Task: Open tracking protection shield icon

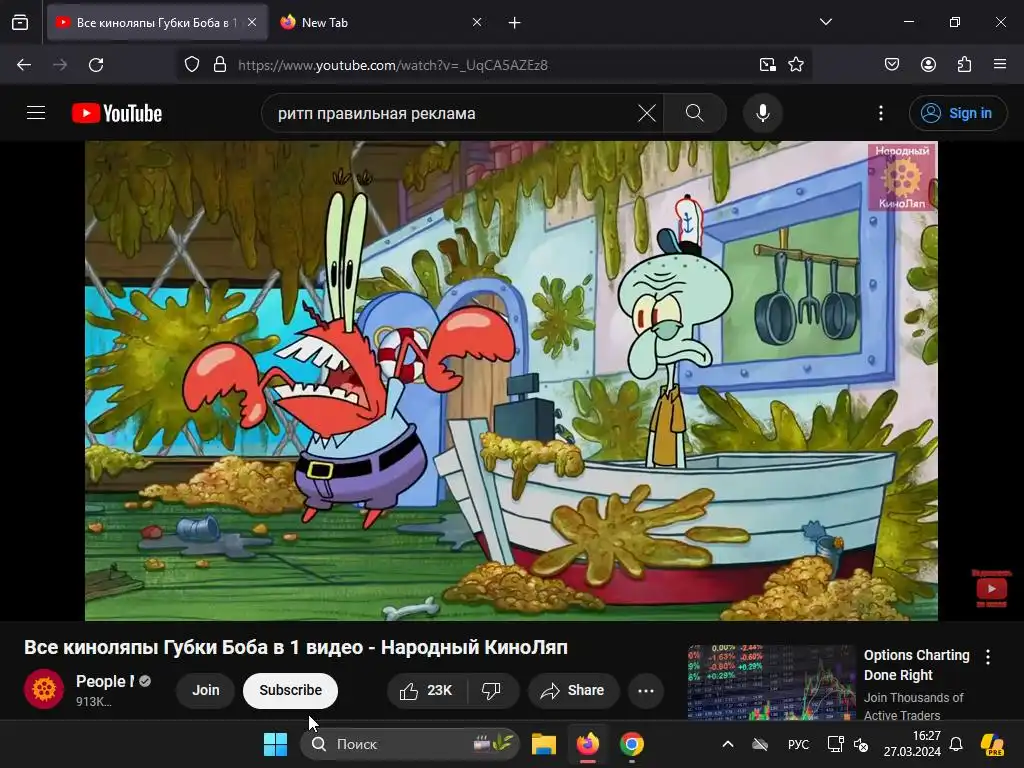Action: point(191,65)
